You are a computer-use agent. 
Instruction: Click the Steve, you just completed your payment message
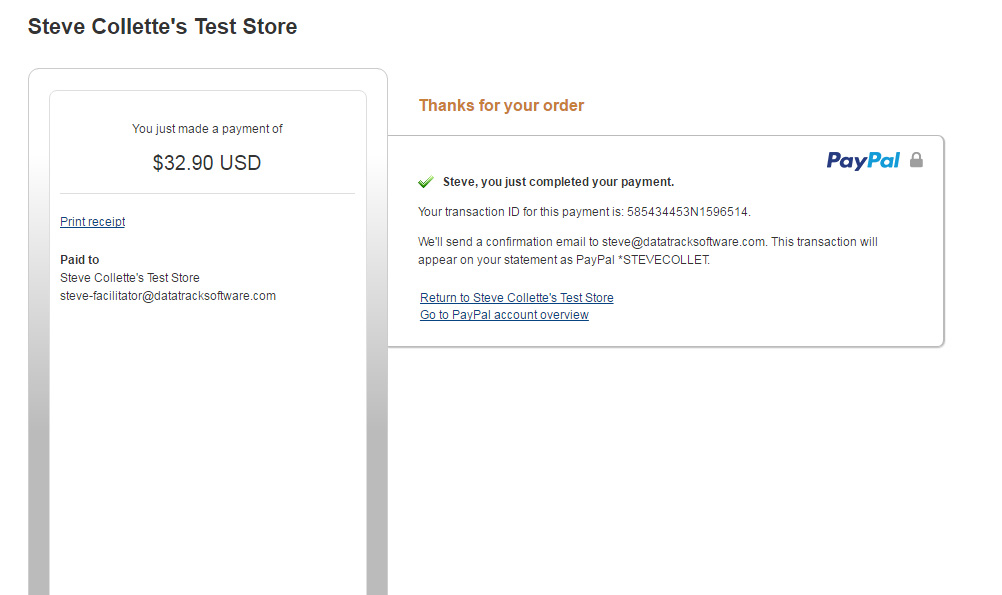[559, 182]
